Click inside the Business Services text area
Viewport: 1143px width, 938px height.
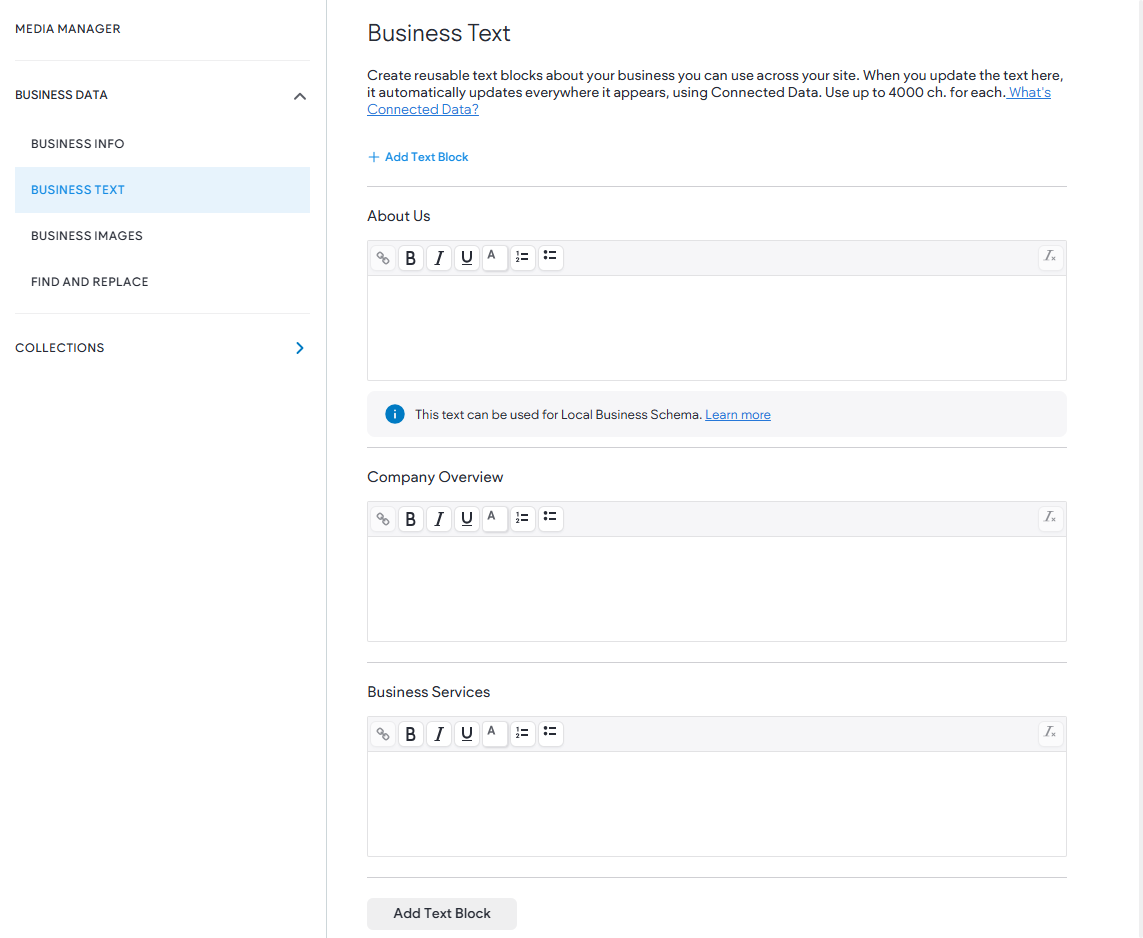(717, 804)
